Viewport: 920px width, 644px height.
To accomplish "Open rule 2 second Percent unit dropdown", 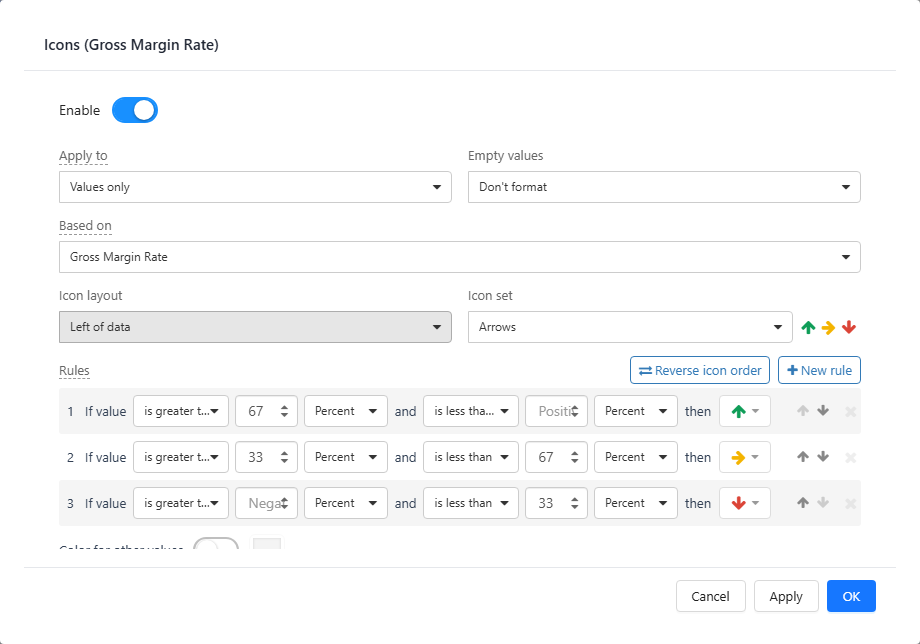I will coord(636,457).
